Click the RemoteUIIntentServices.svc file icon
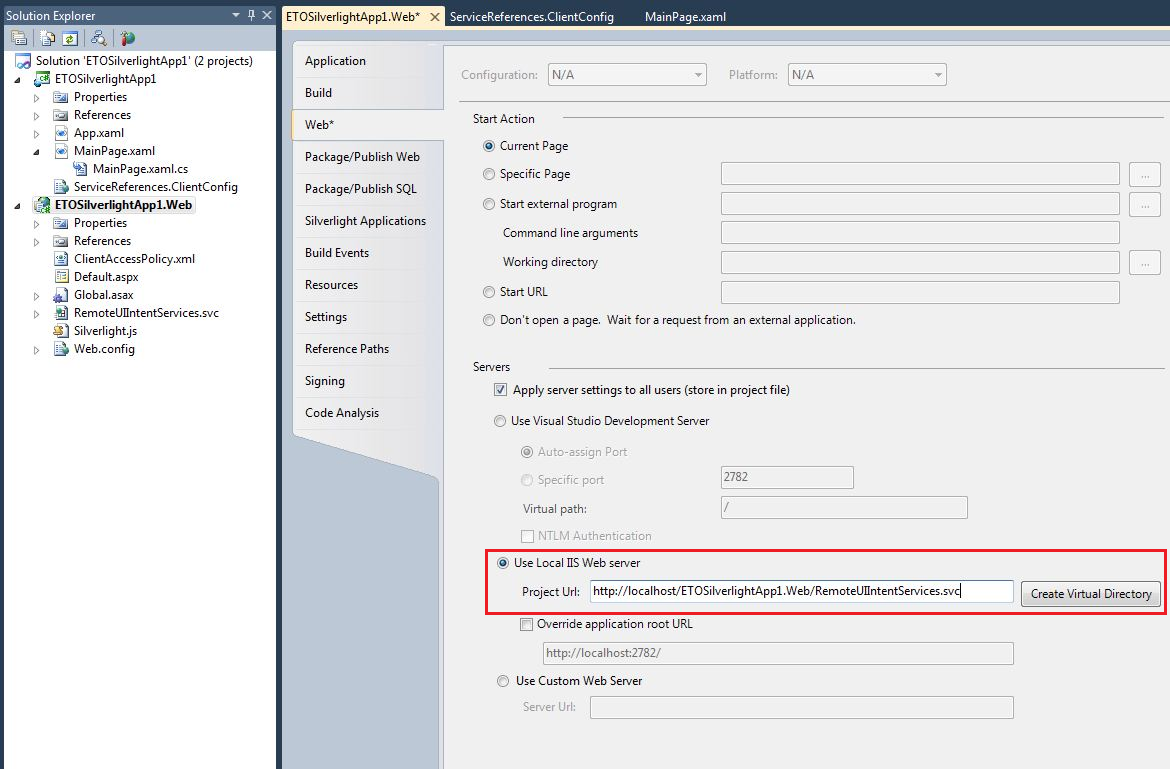 click(61, 313)
